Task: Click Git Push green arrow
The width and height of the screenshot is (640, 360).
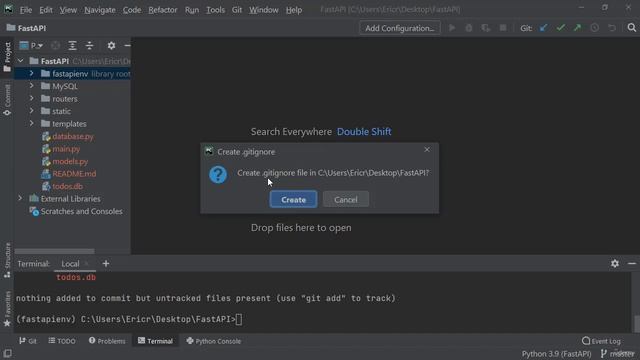Action: pyautogui.click(x=577, y=28)
